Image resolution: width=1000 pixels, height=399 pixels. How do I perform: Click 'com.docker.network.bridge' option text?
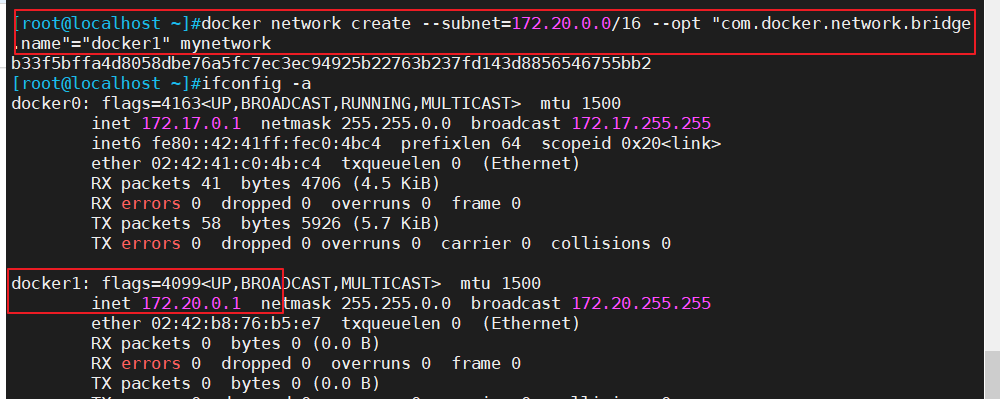846,24
